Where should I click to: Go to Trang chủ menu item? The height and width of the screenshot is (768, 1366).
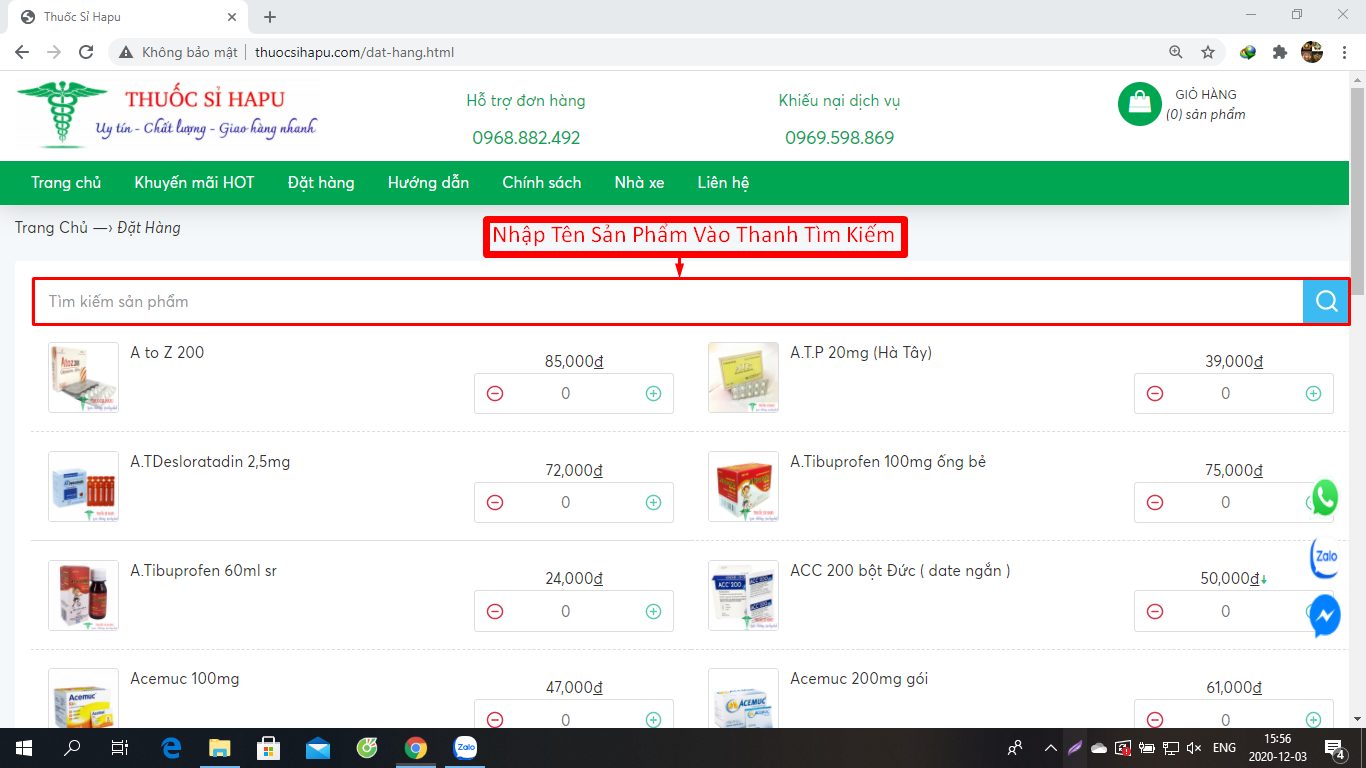click(x=66, y=183)
